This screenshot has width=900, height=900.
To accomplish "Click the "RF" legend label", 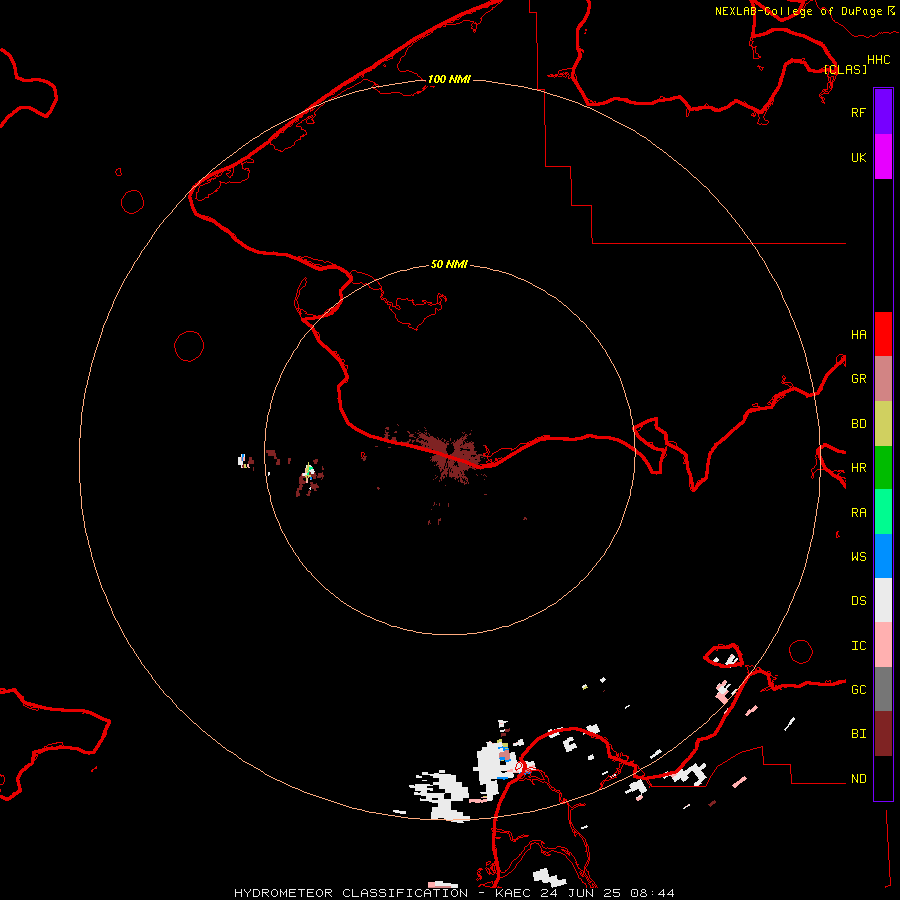I will [858, 112].
